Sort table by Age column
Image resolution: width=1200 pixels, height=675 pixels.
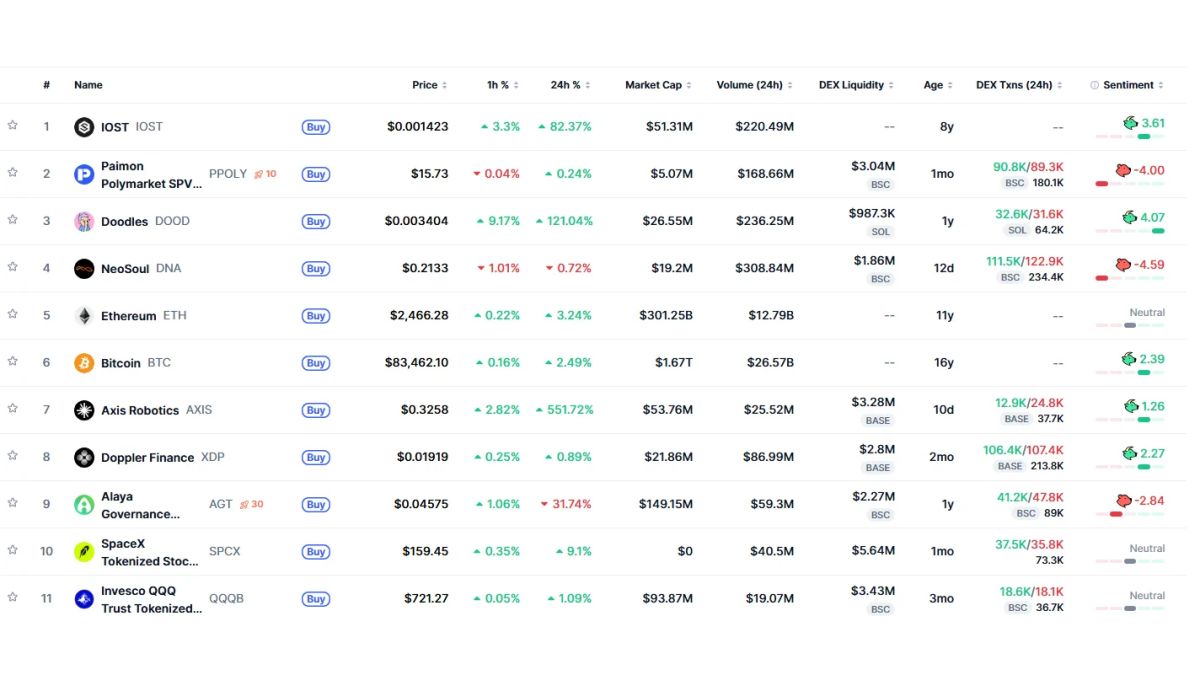pos(938,85)
